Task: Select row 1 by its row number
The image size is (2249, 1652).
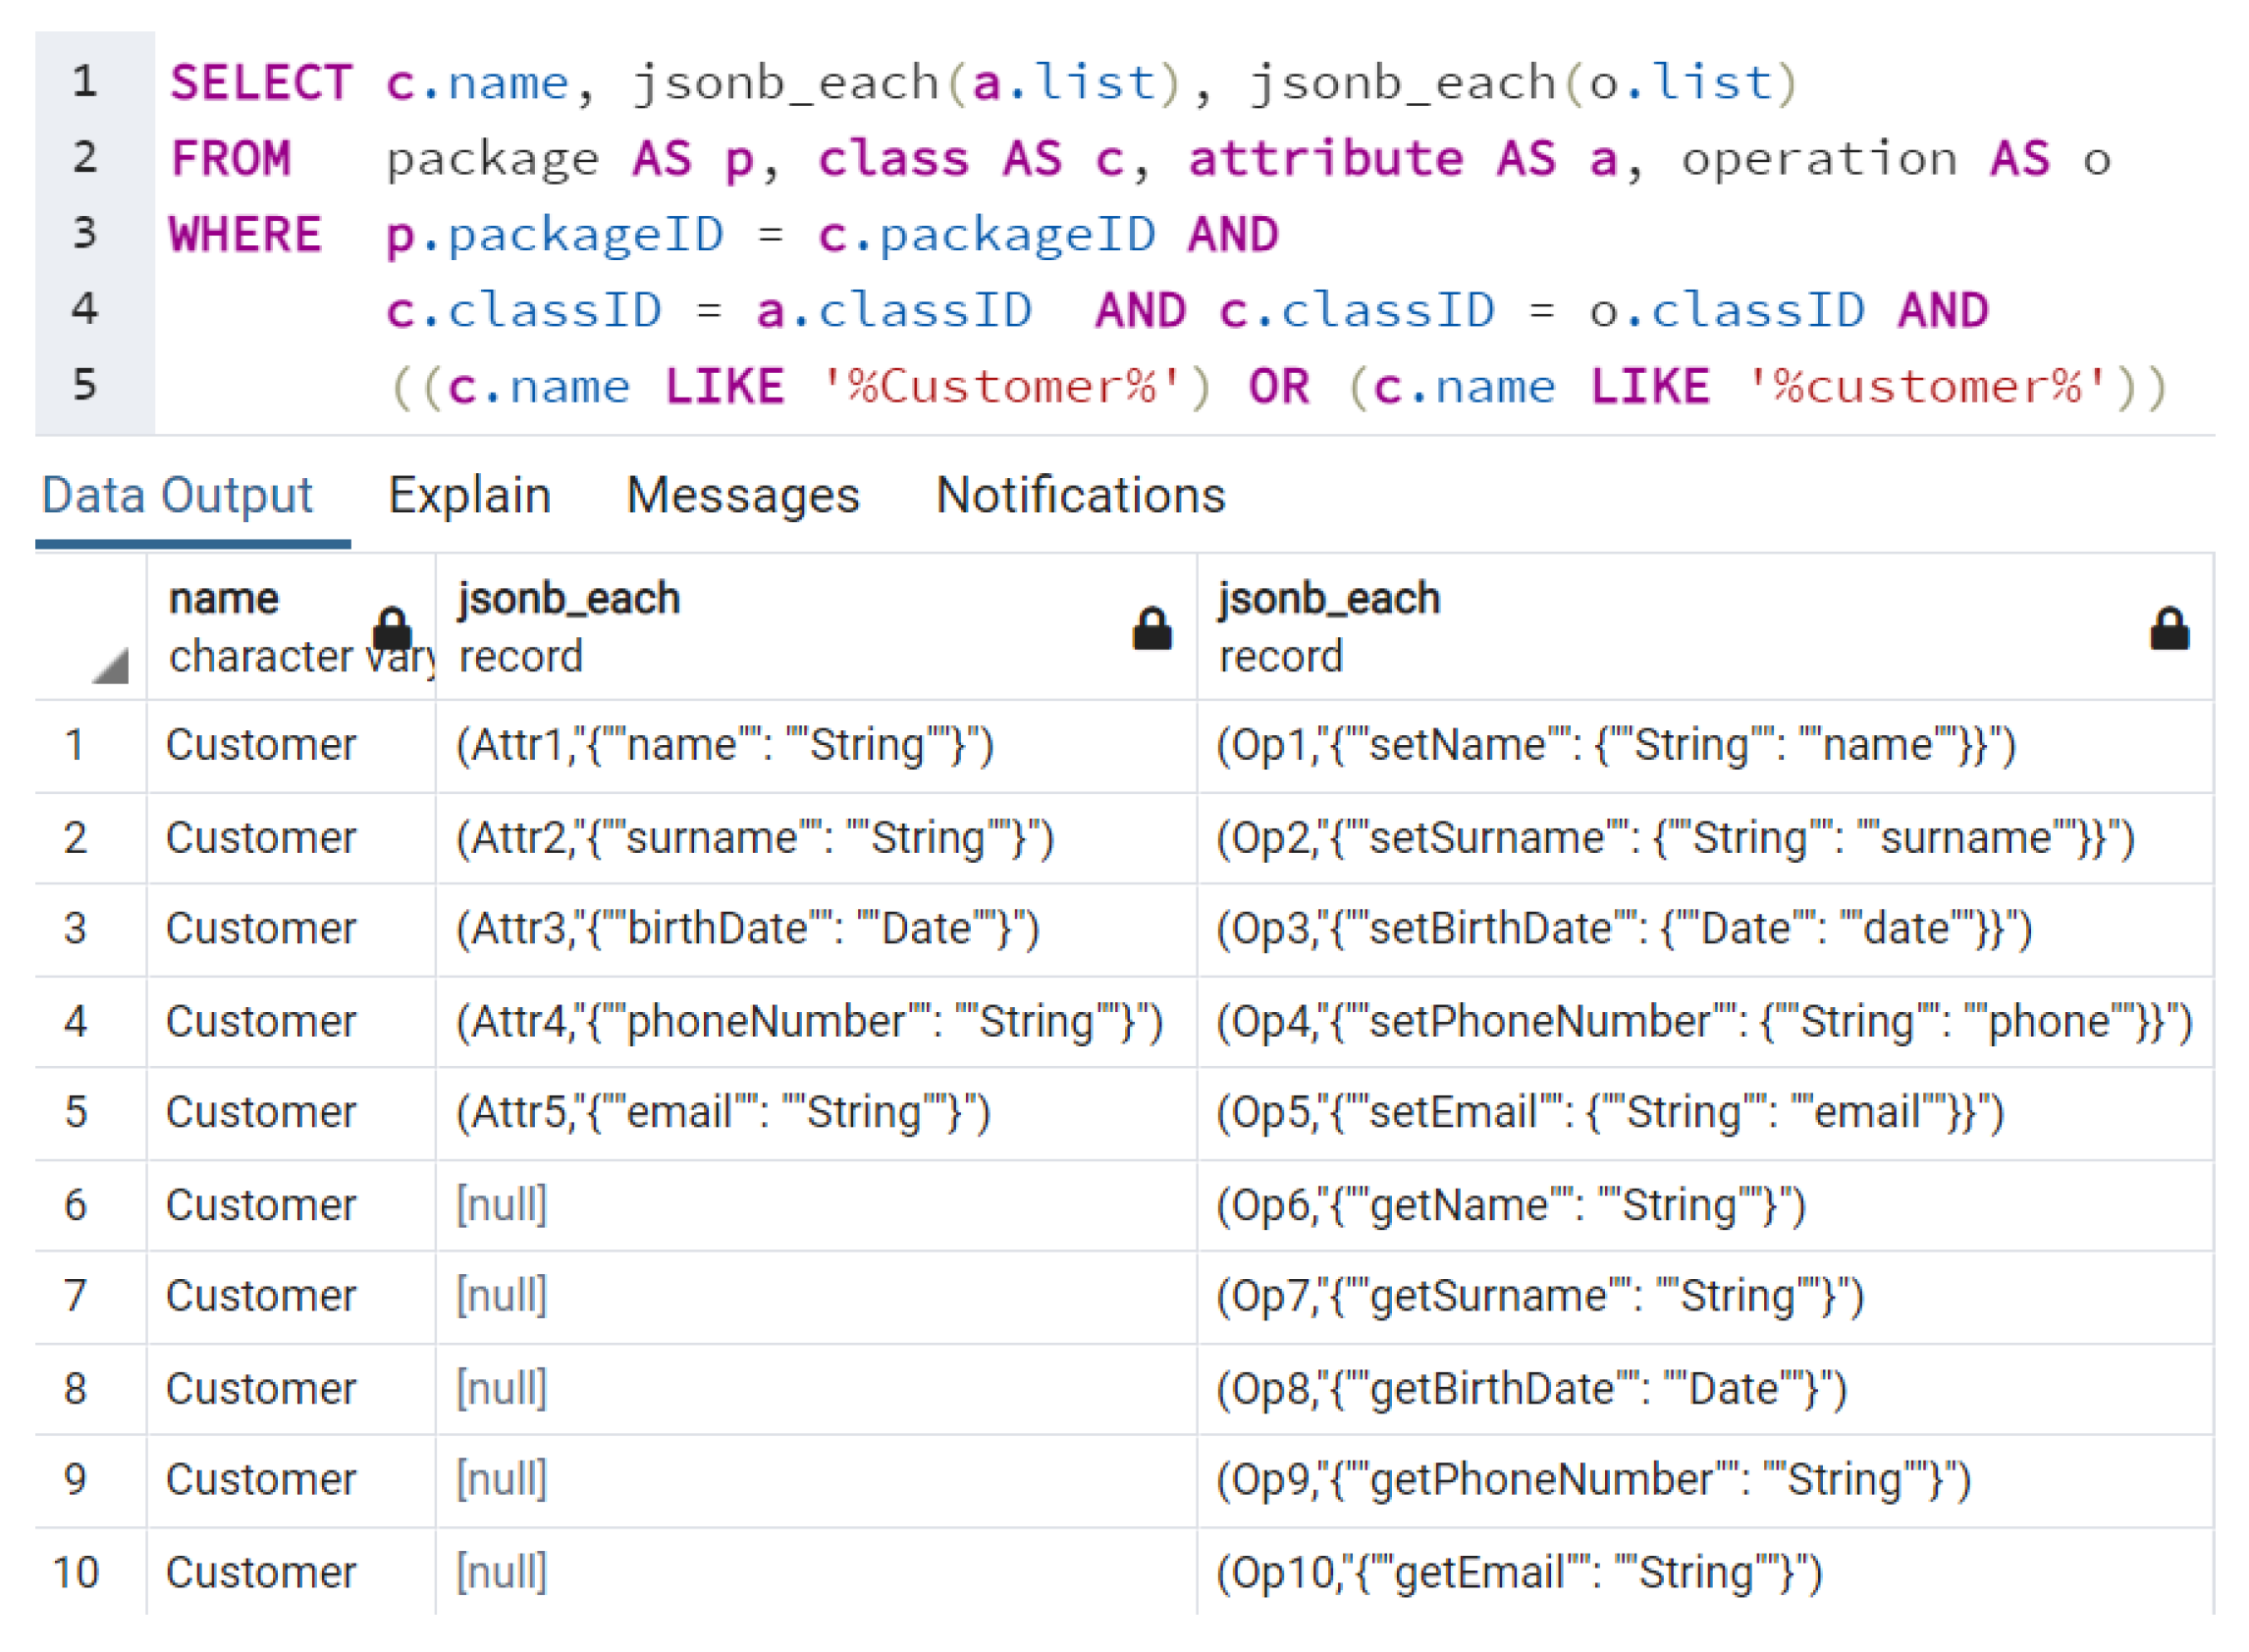Action: [x=76, y=745]
